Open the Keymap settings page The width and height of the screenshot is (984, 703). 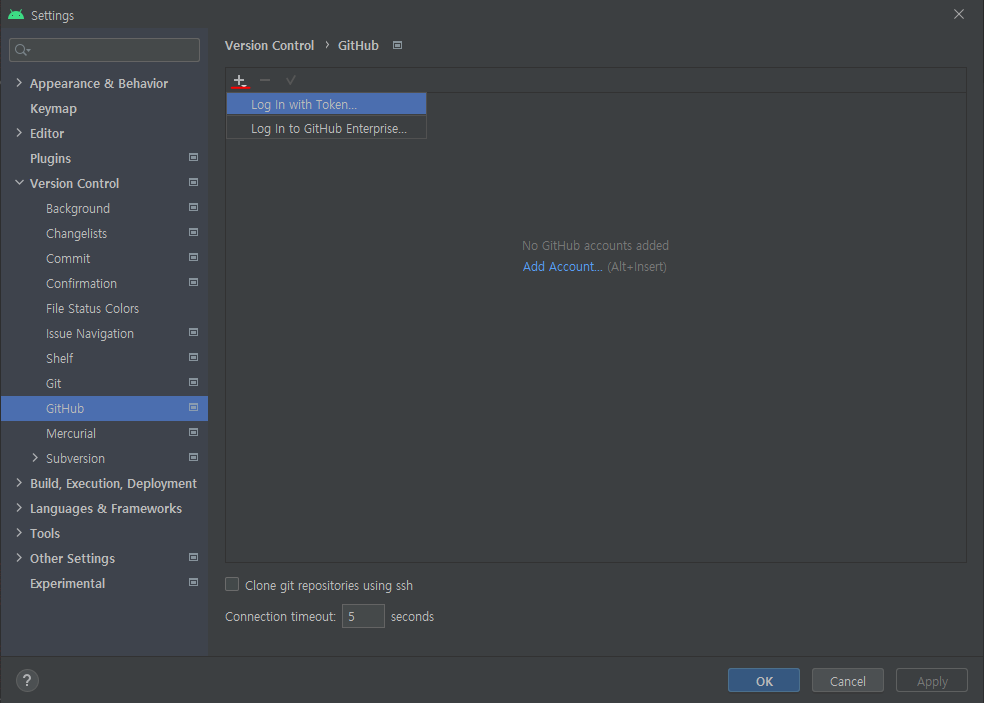tap(53, 109)
